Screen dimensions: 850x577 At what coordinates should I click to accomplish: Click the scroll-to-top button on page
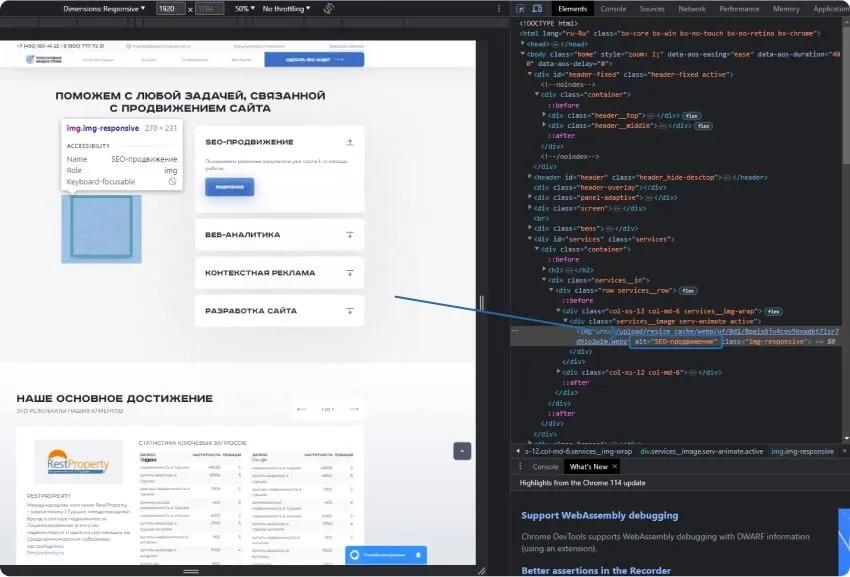pos(462,451)
